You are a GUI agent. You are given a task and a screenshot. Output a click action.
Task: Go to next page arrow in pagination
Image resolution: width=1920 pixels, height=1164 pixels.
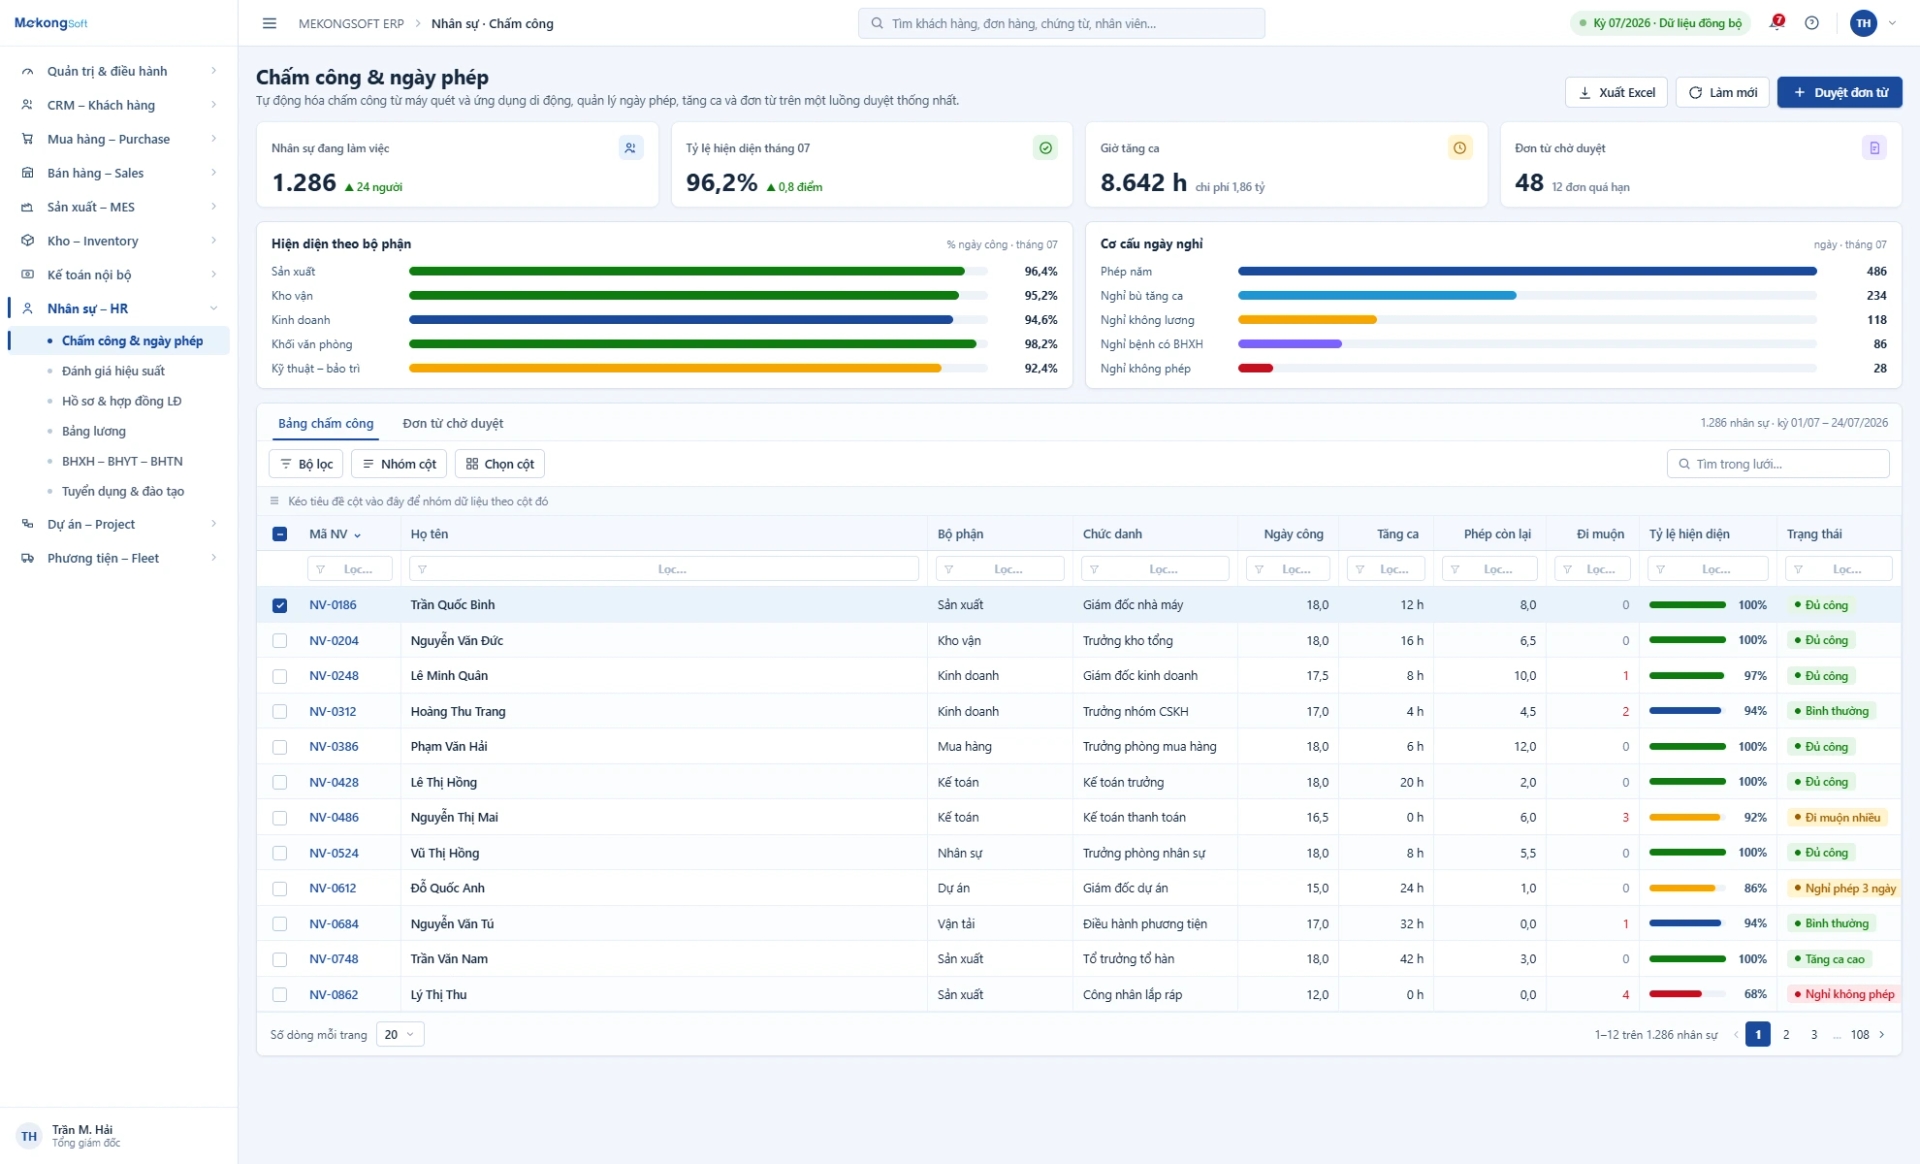[x=1882, y=1034]
